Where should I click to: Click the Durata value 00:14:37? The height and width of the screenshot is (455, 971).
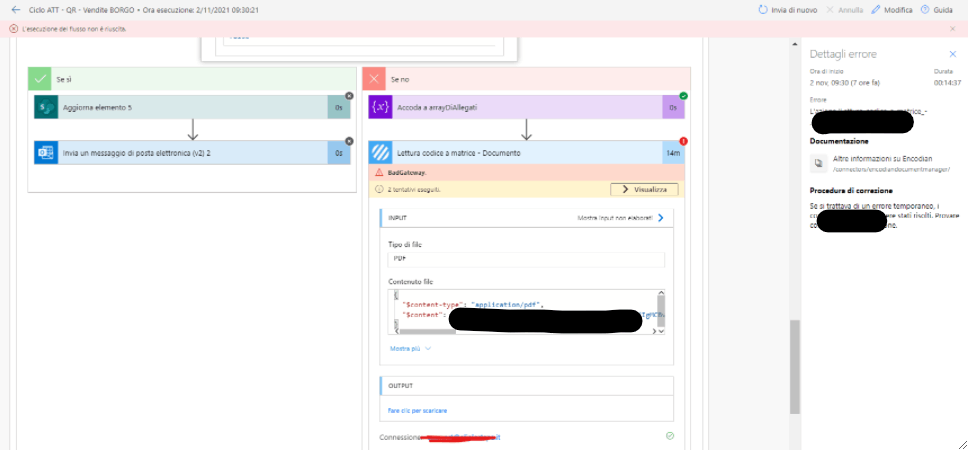click(x=947, y=82)
